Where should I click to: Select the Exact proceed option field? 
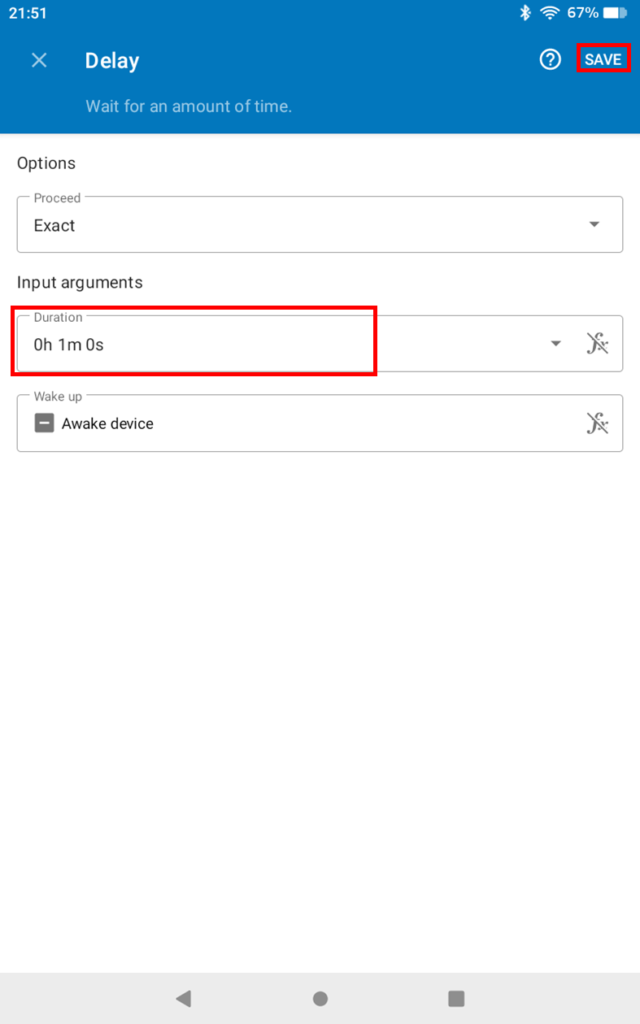pos(300,225)
